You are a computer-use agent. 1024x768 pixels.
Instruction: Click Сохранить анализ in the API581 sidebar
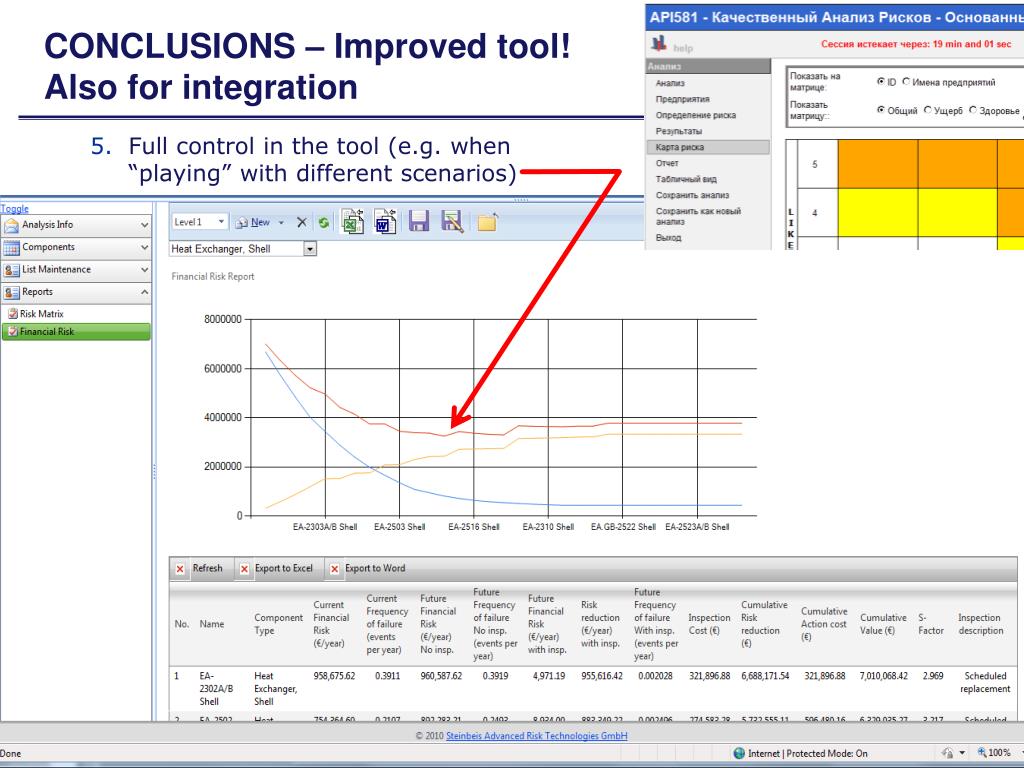(x=692, y=195)
